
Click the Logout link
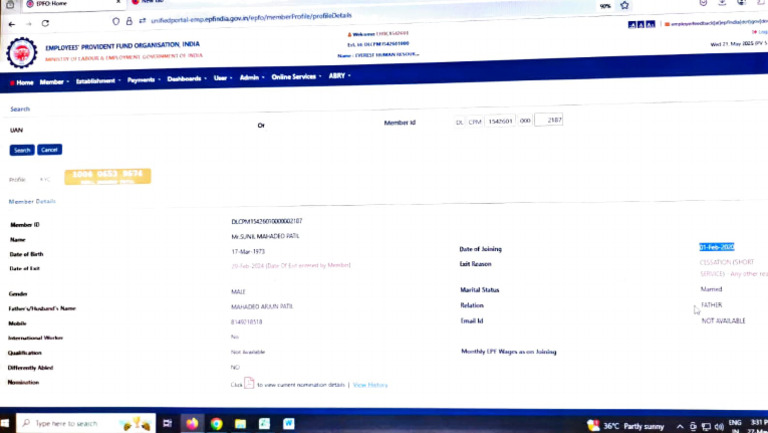tap(761, 32)
